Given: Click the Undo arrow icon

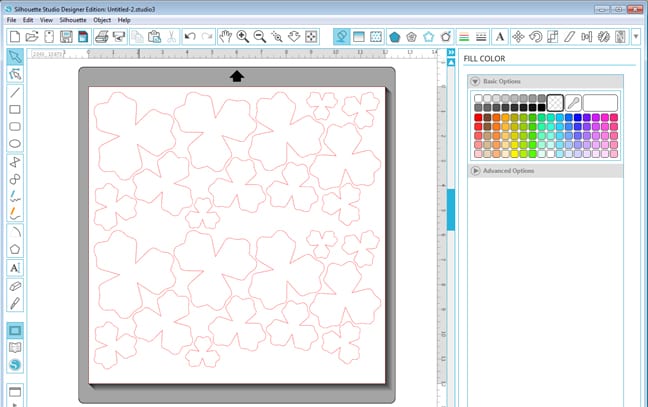Looking at the screenshot, I should click(191, 37).
